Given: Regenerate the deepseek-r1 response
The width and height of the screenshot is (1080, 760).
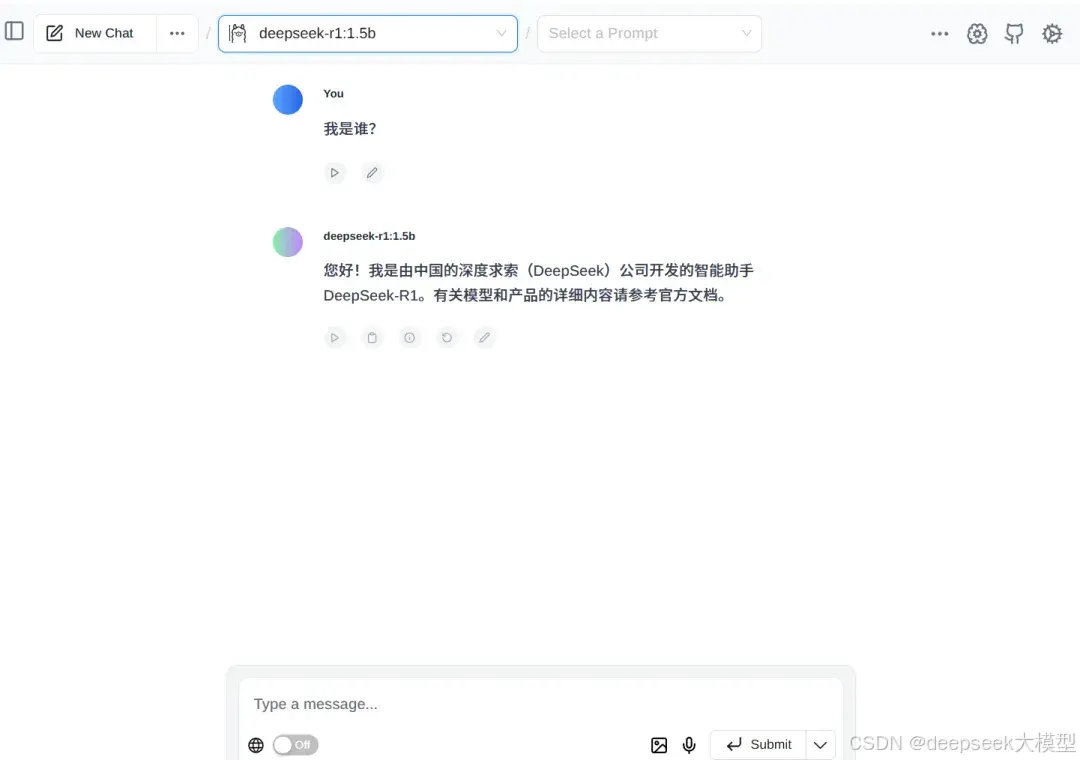Looking at the screenshot, I should [447, 338].
